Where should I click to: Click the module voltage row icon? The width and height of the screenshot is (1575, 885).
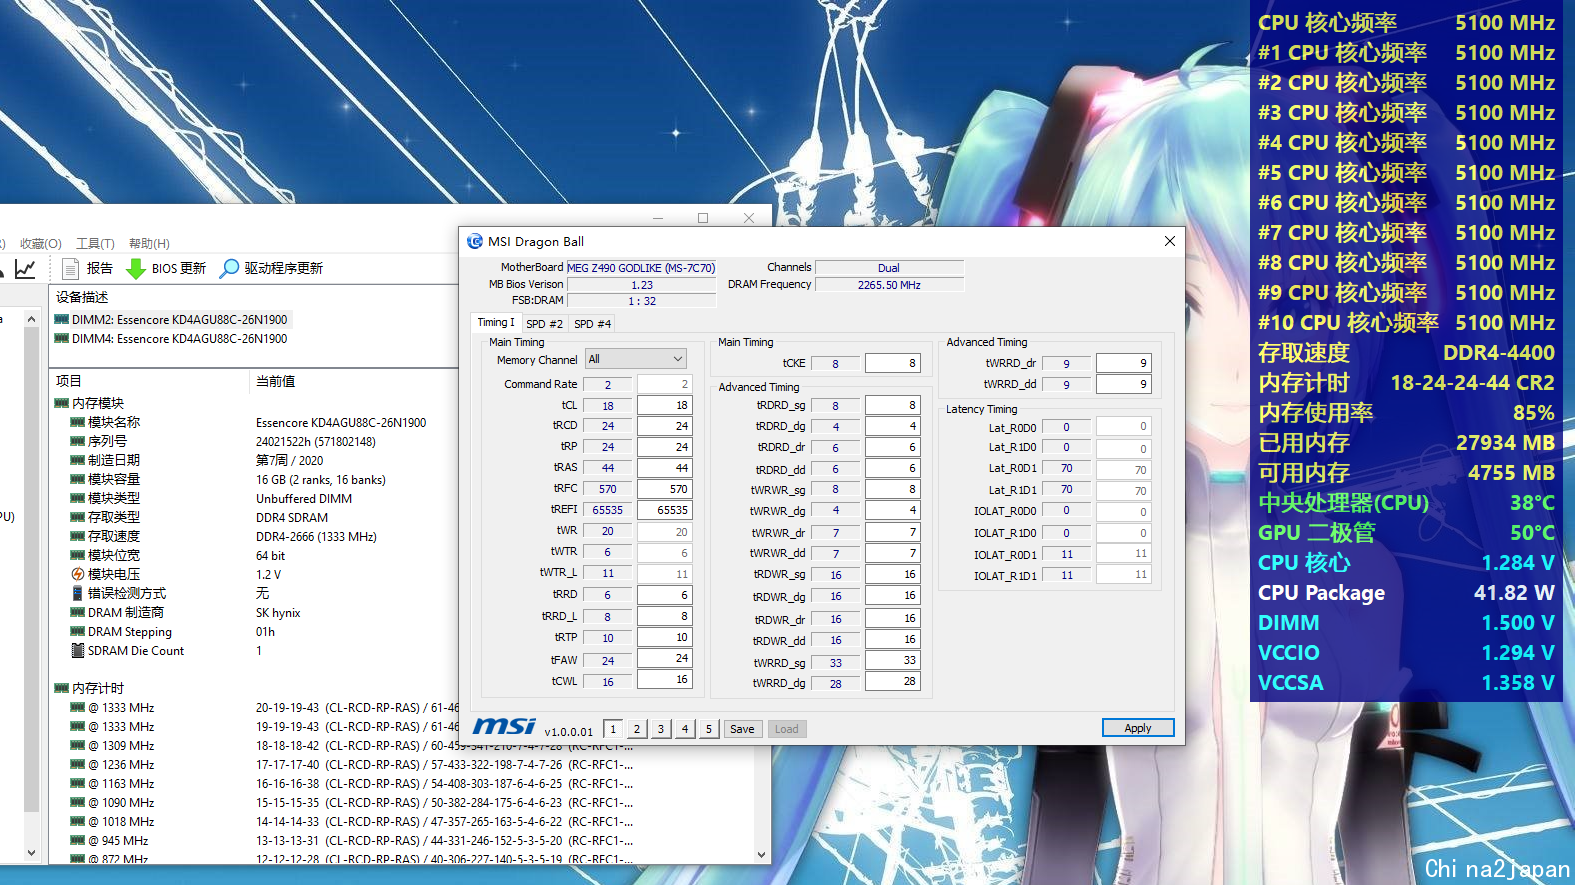pos(77,574)
